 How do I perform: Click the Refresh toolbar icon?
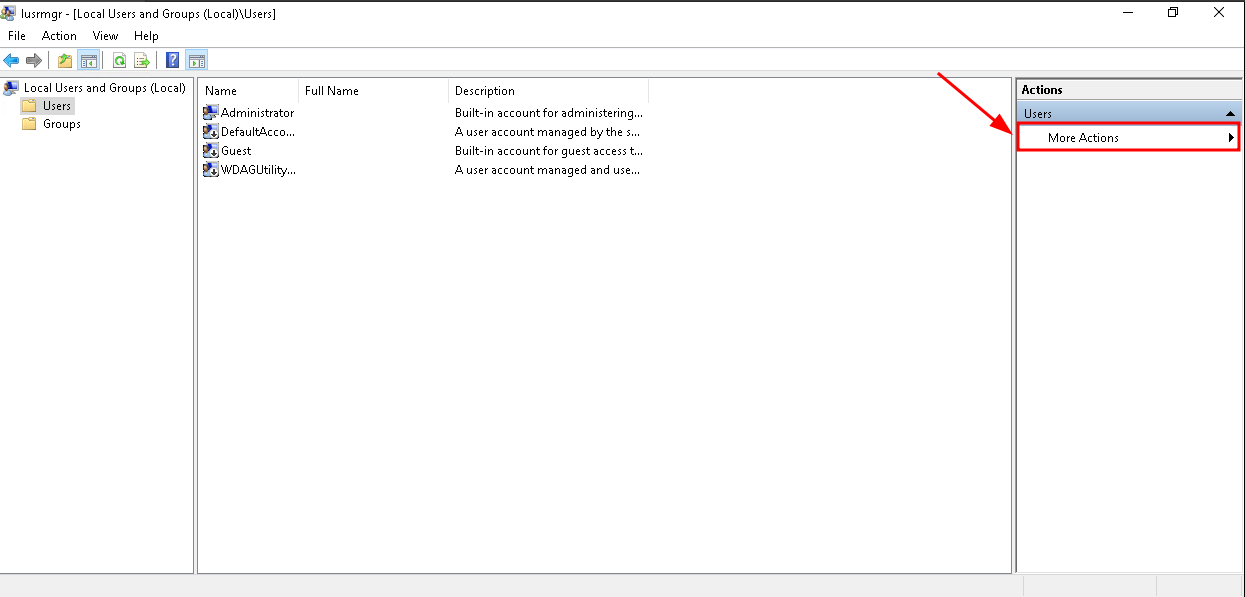pos(119,60)
